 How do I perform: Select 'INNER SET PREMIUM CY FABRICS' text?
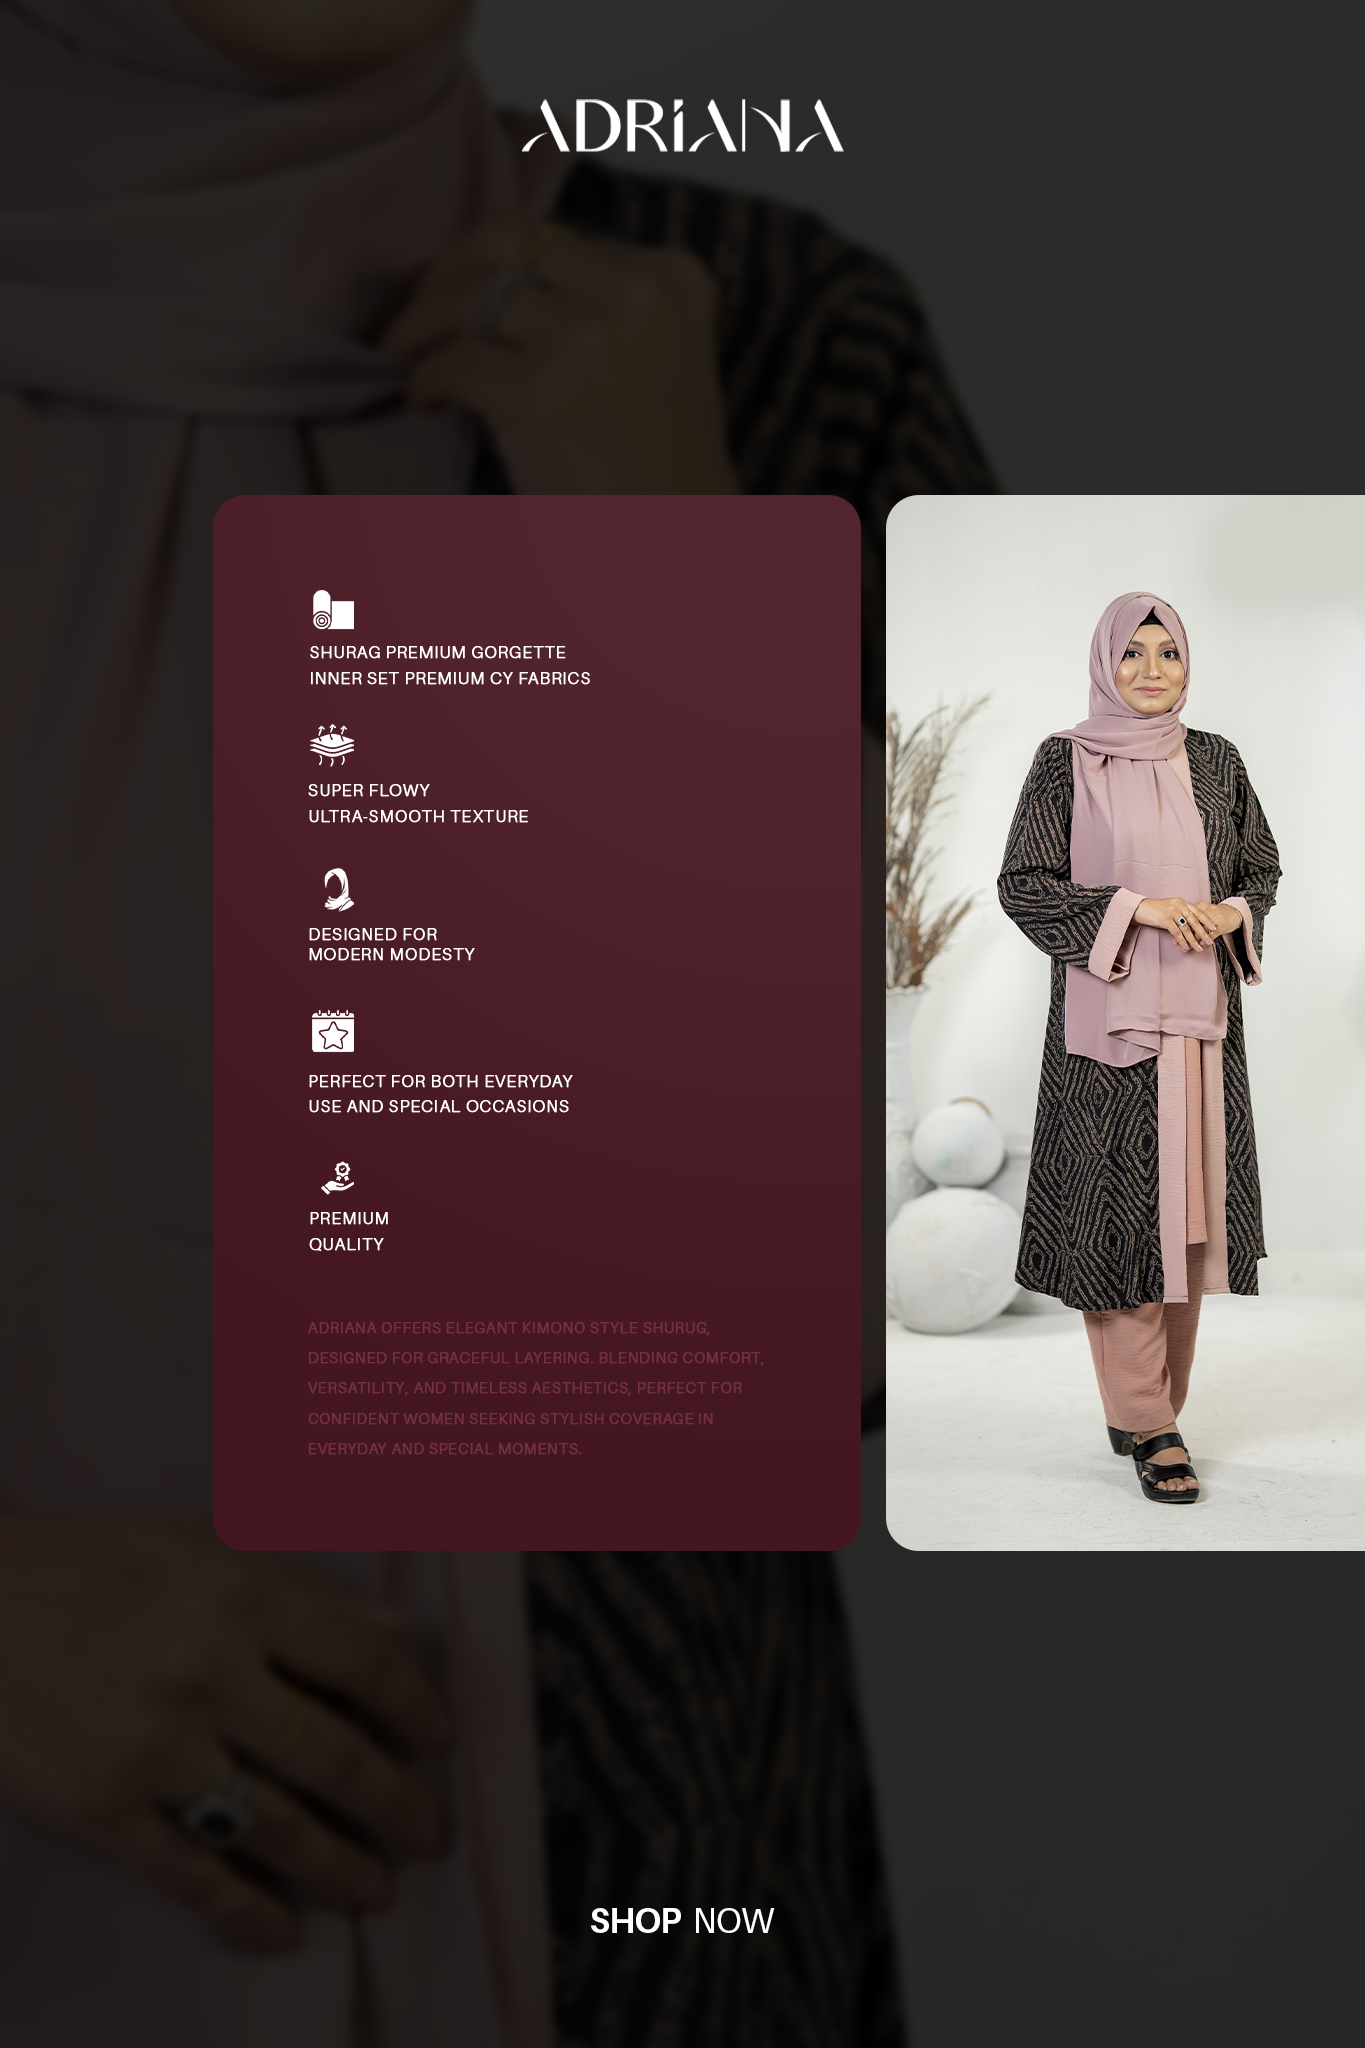450,678
